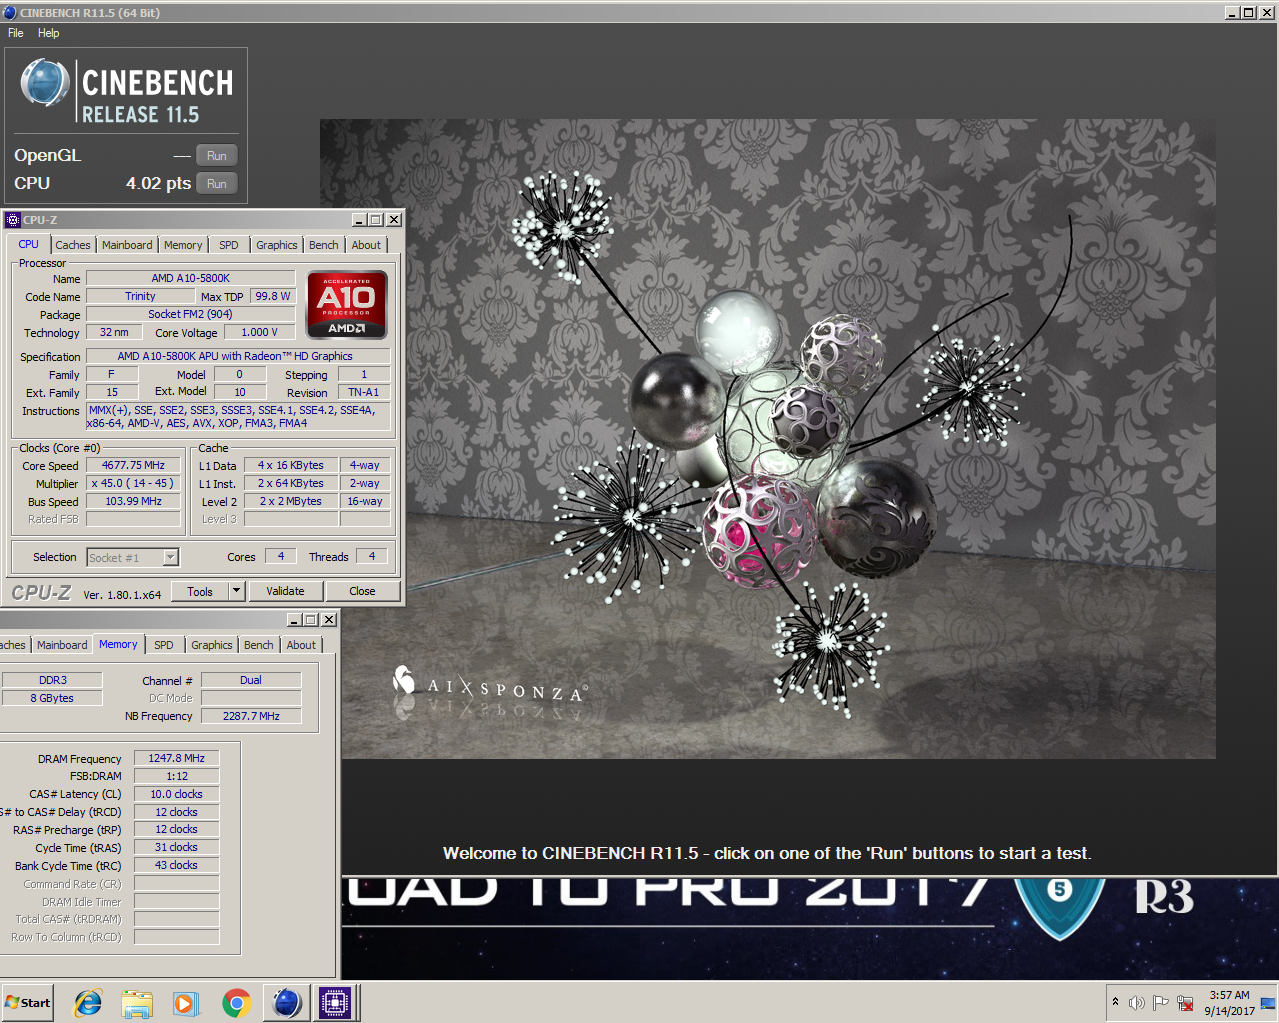This screenshot has width=1279, height=1023.
Task: Click the processor name field AMD A10-5800K
Action: [191, 278]
